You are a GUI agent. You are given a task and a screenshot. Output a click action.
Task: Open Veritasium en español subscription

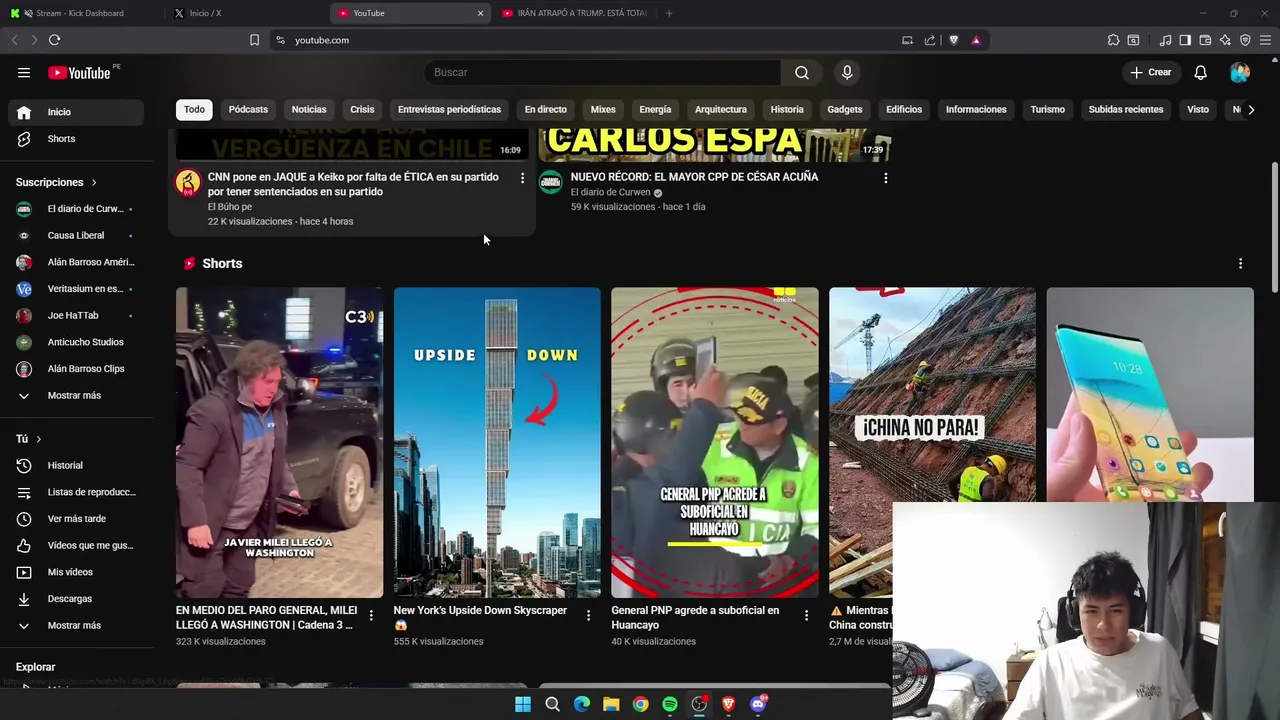pyautogui.click(x=77, y=289)
